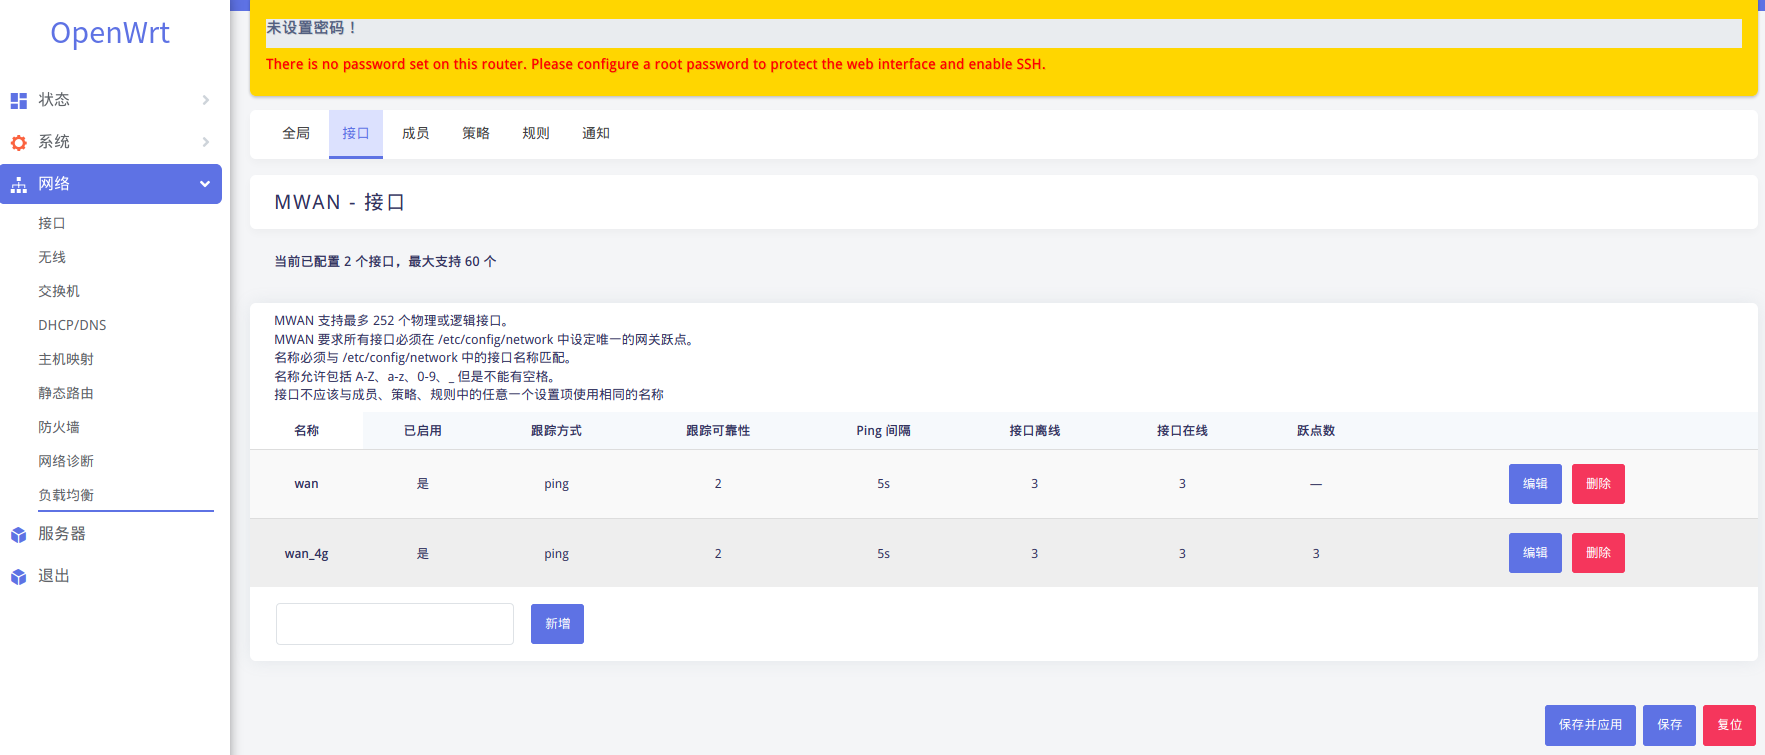
Task: Click the 接口在线 column header
Action: point(1182,431)
